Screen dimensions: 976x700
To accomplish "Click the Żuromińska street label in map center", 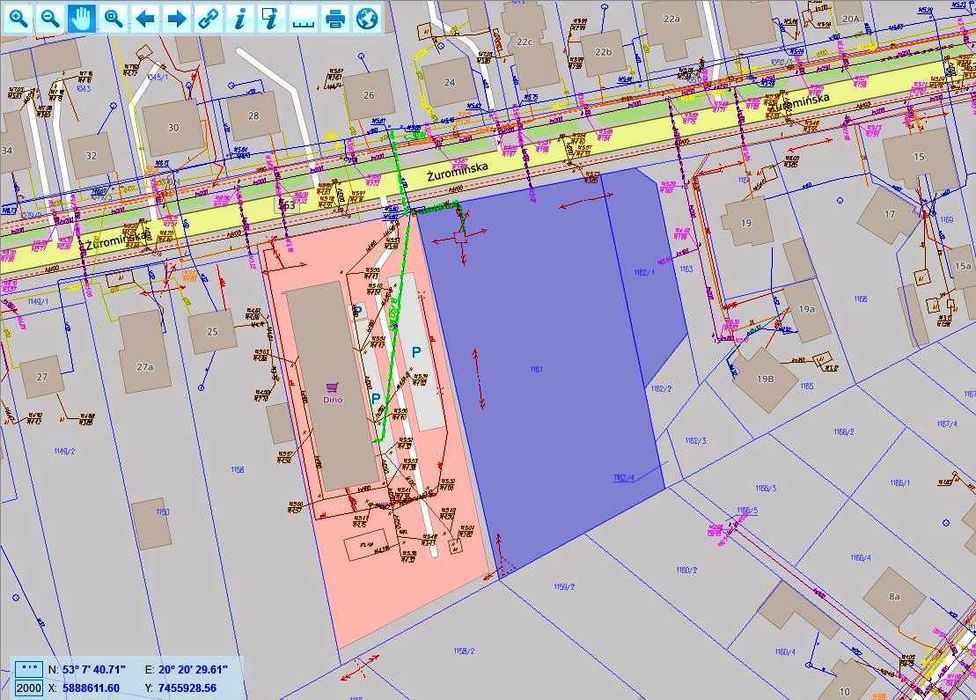I will click(458, 172).
